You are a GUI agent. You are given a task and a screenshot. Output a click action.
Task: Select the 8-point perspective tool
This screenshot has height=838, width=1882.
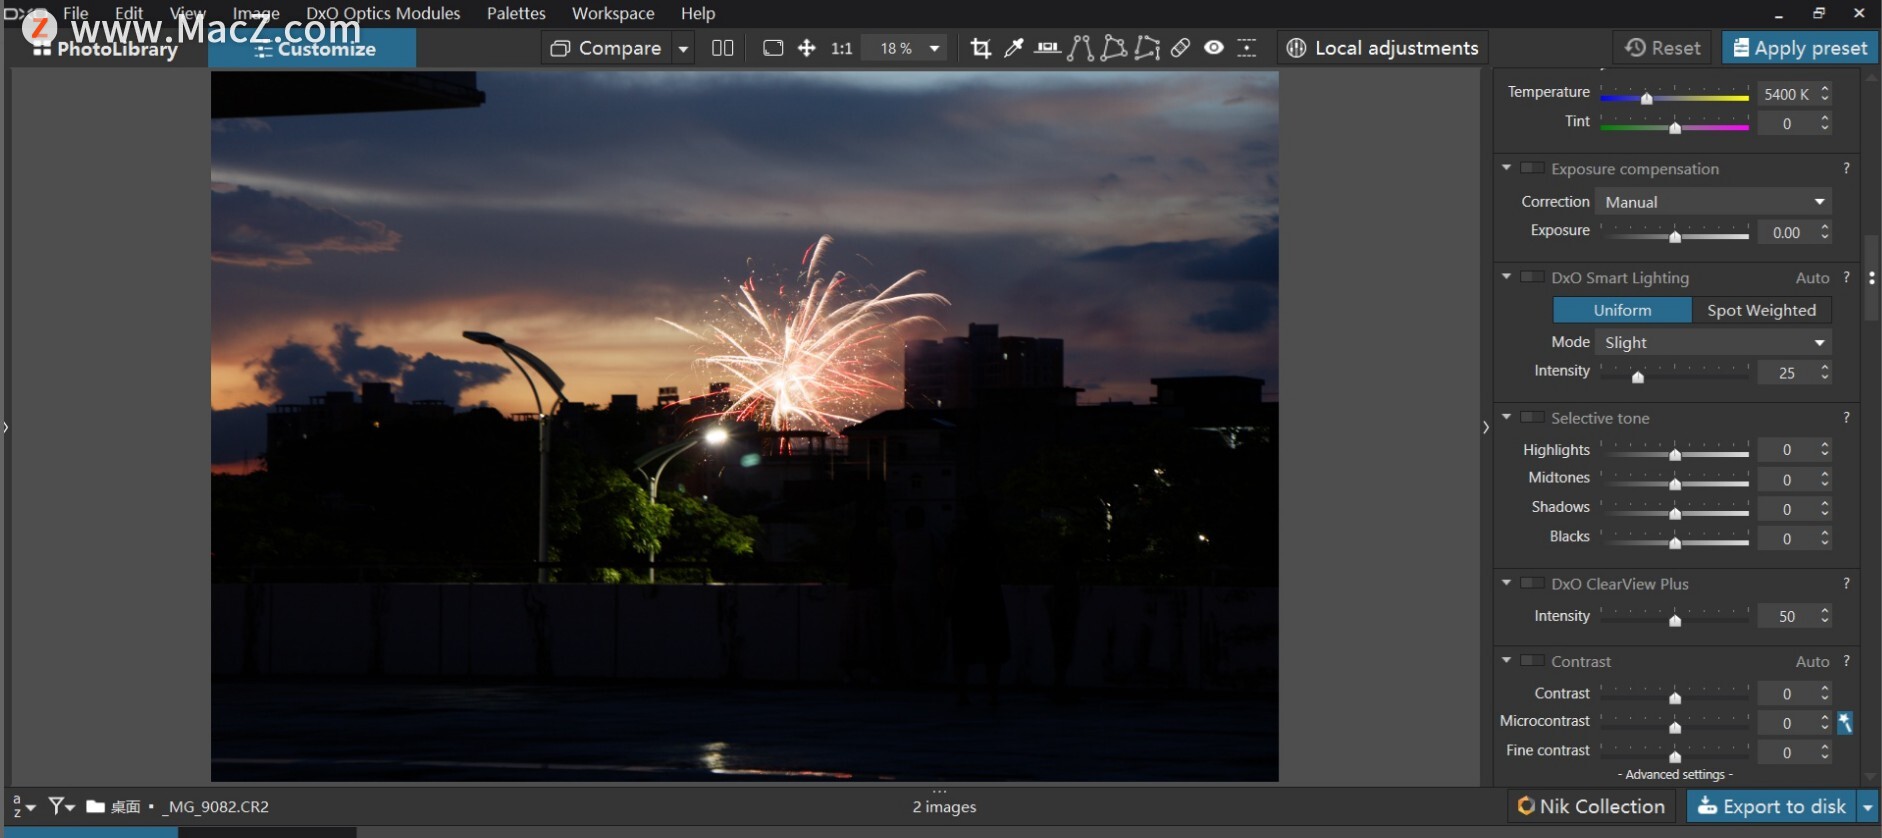click(1147, 48)
